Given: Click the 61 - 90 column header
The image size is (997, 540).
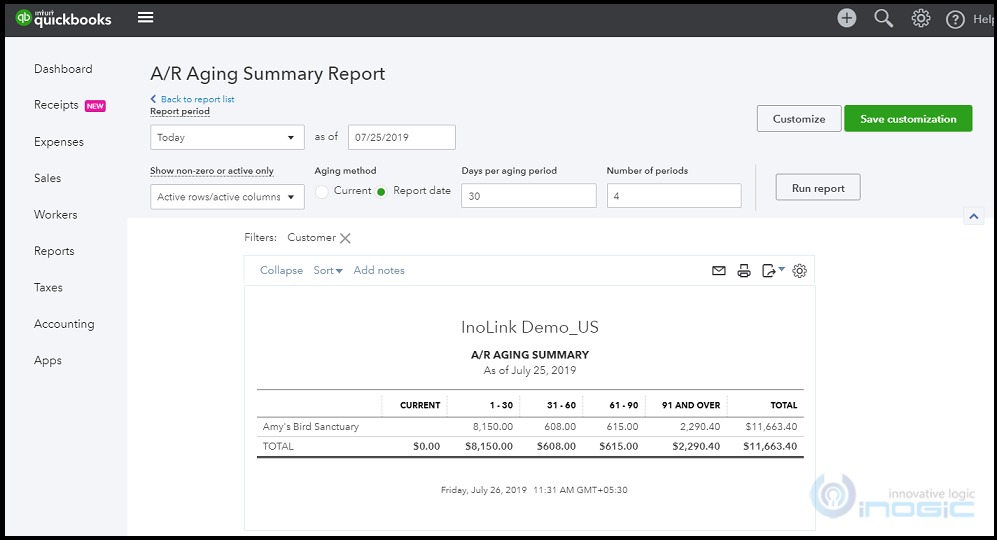Looking at the screenshot, I should 624,405.
